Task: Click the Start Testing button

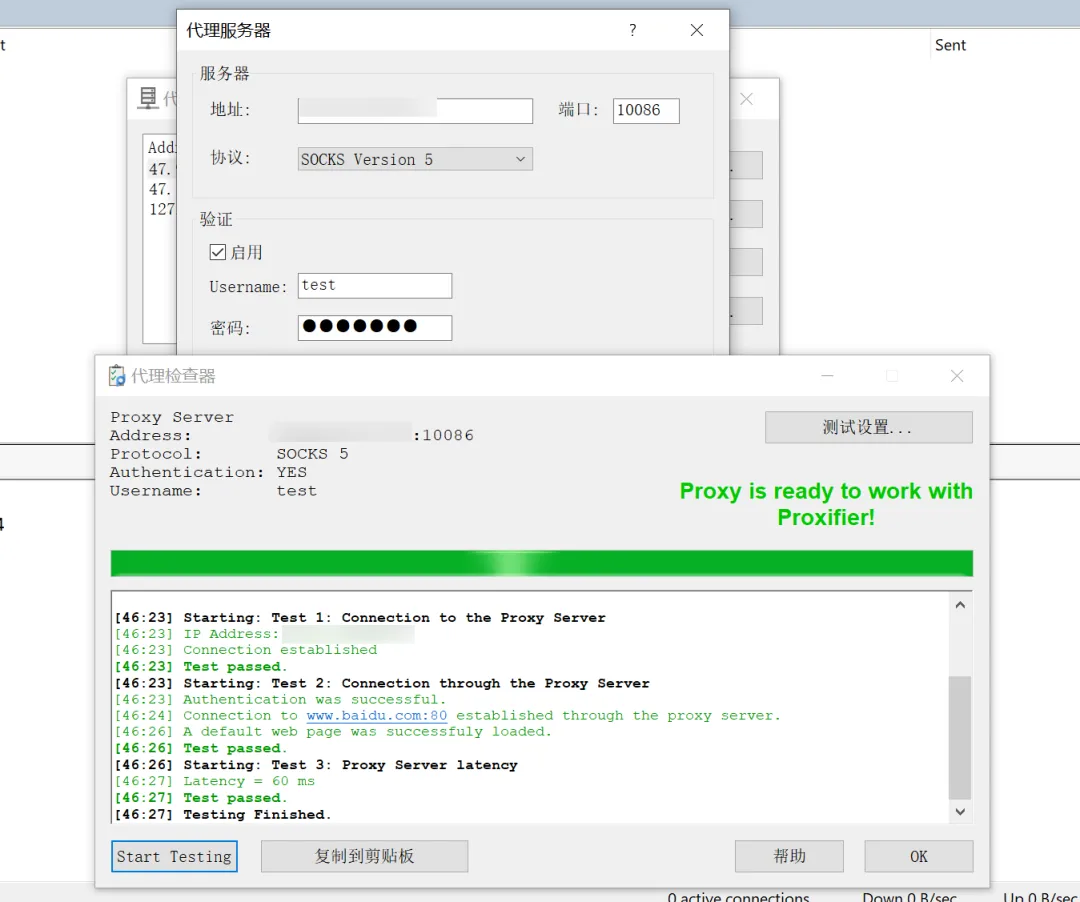Action: pos(174,856)
